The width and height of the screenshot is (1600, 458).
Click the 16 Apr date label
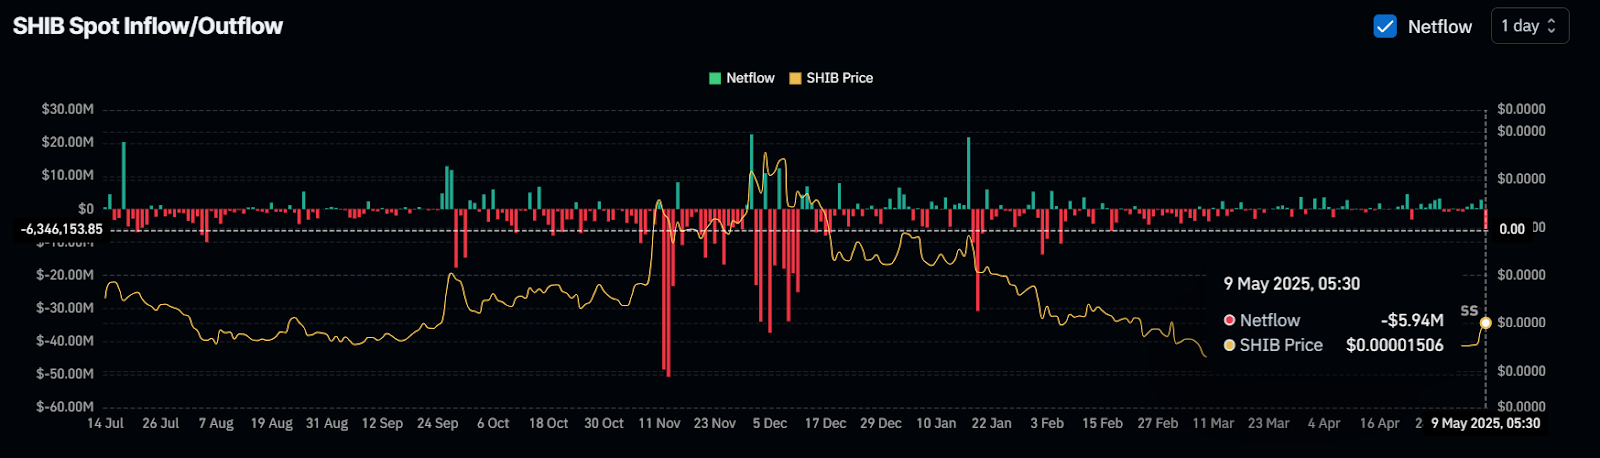[x=1379, y=423]
